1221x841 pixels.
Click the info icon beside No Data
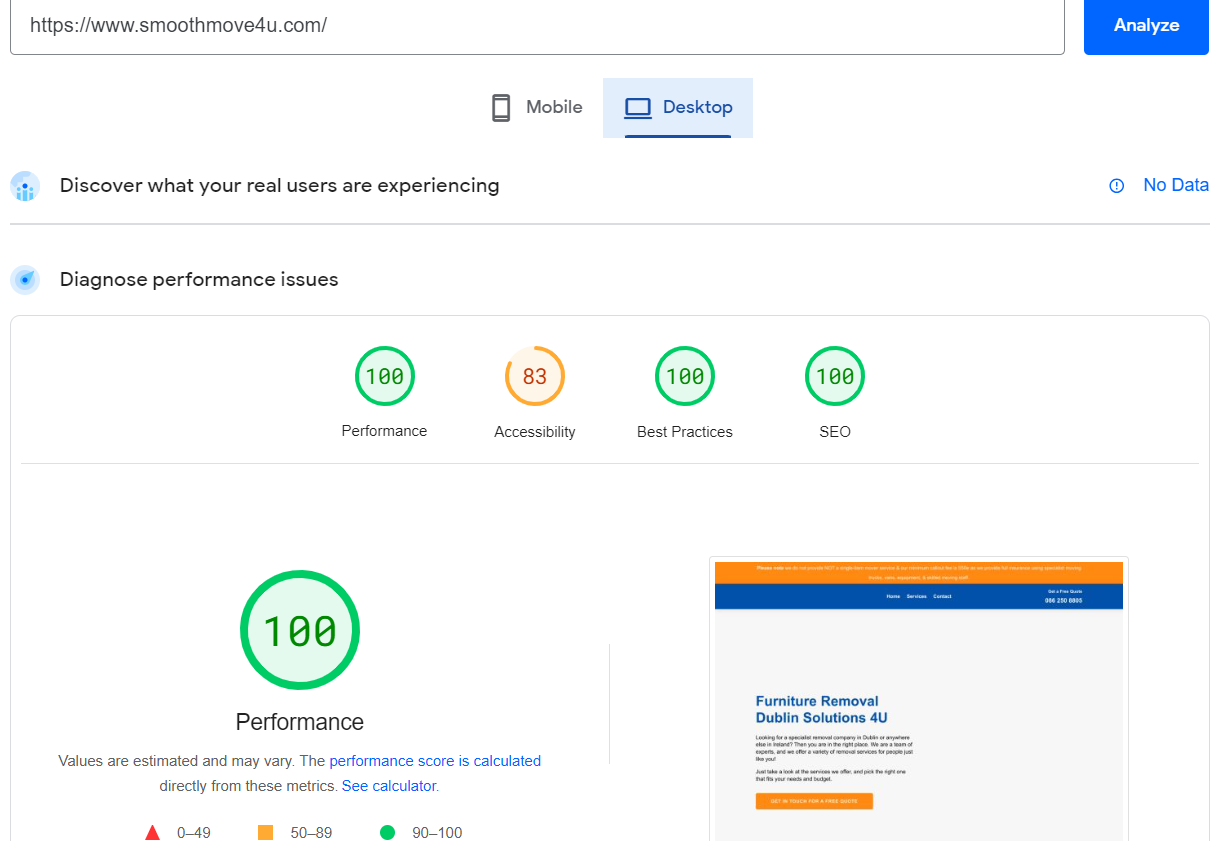pyautogui.click(x=1116, y=186)
